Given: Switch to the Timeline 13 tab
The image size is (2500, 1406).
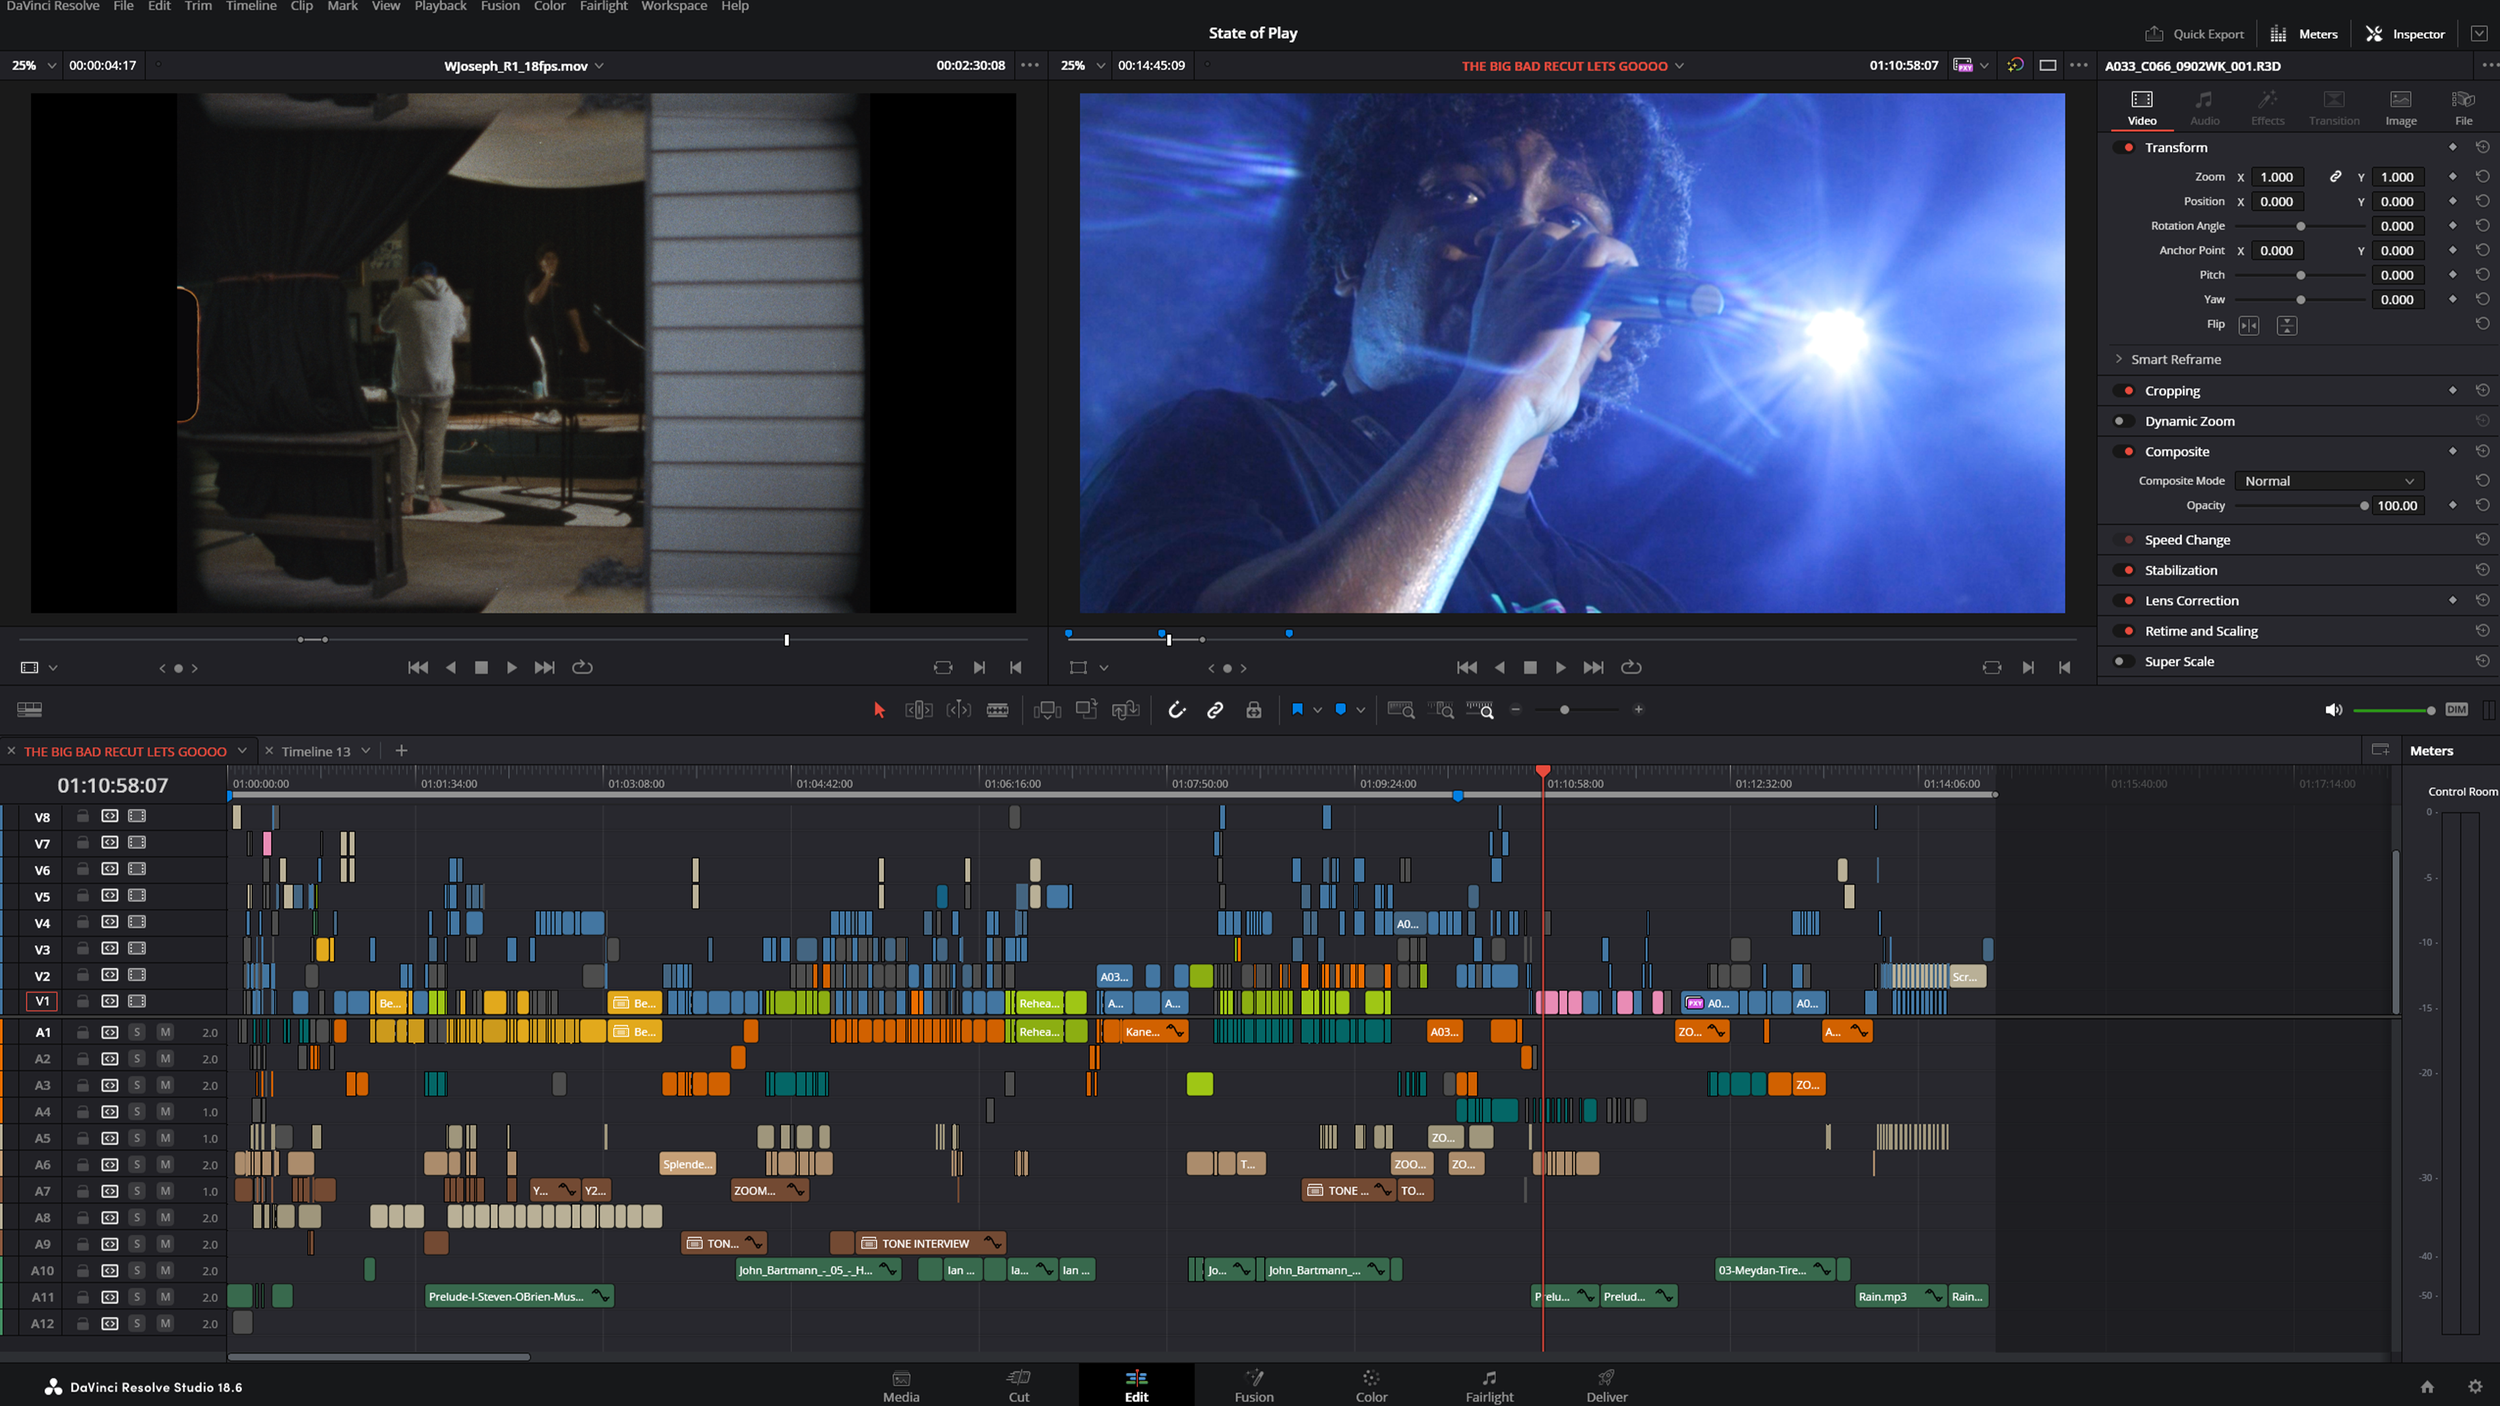Looking at the screenshot, I should [315, 751].
